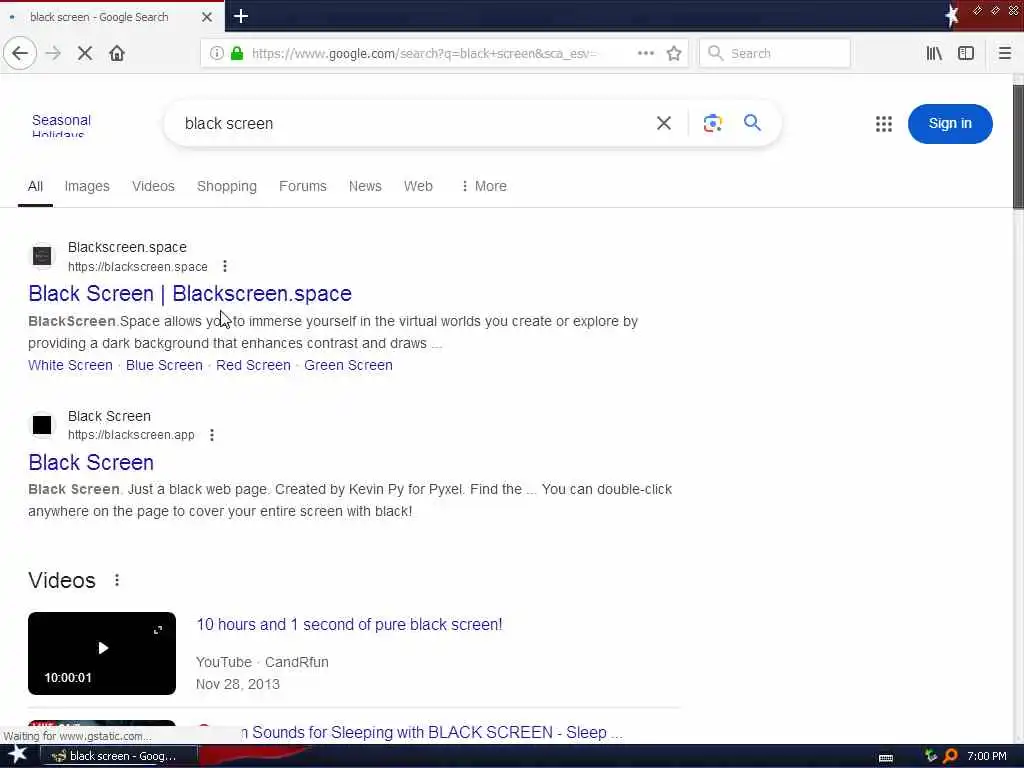Open Black Screen | Blackscreen.space result
1024x768 pixels.
(x=190, y=294)
